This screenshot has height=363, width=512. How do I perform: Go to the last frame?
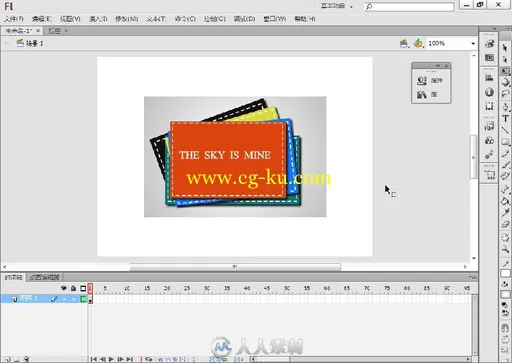click(130, 359)
